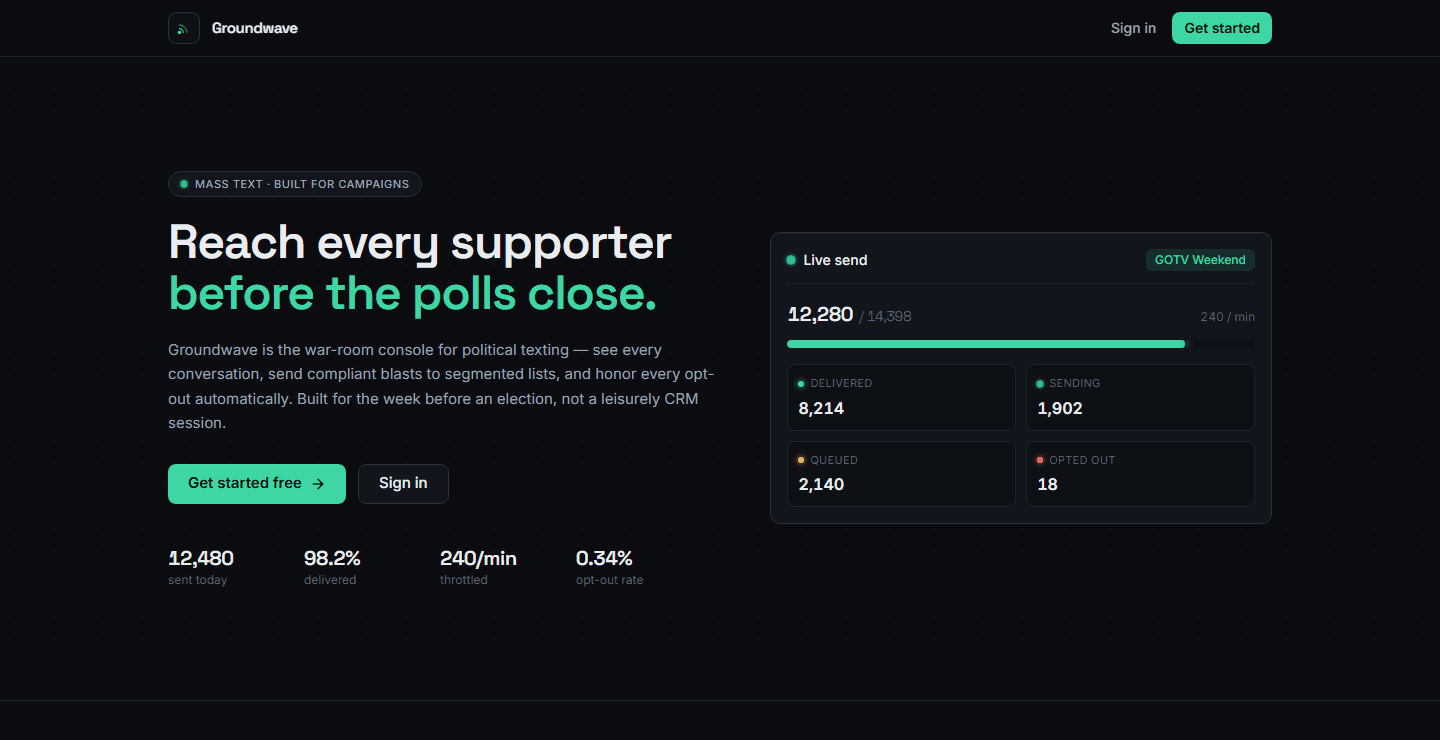Click the arrow icon in Get started free
The width and height of the screenshot is (1440, 740).
[318, 484]
